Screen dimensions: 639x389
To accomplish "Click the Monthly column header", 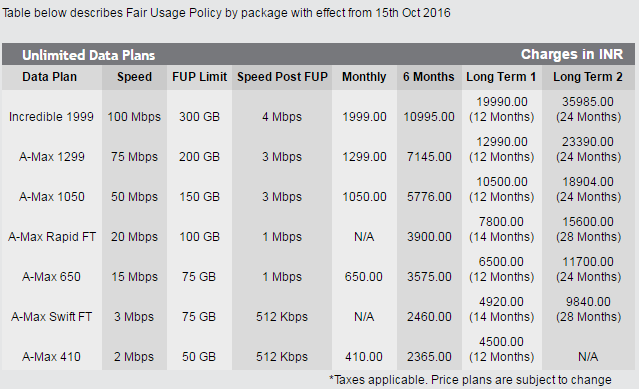I will 364,77.
